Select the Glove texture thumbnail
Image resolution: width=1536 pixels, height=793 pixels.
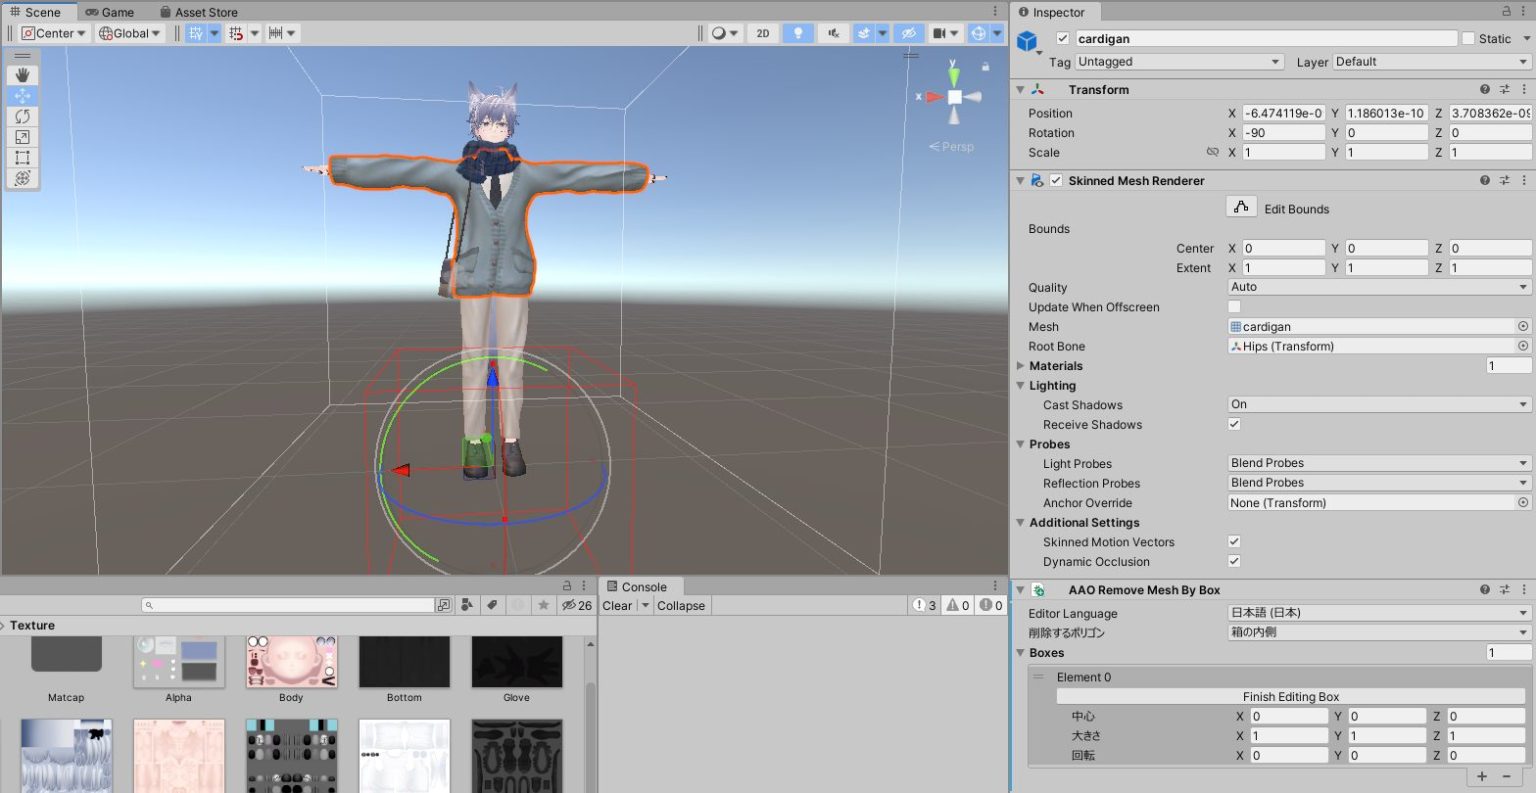coord(516,660)
